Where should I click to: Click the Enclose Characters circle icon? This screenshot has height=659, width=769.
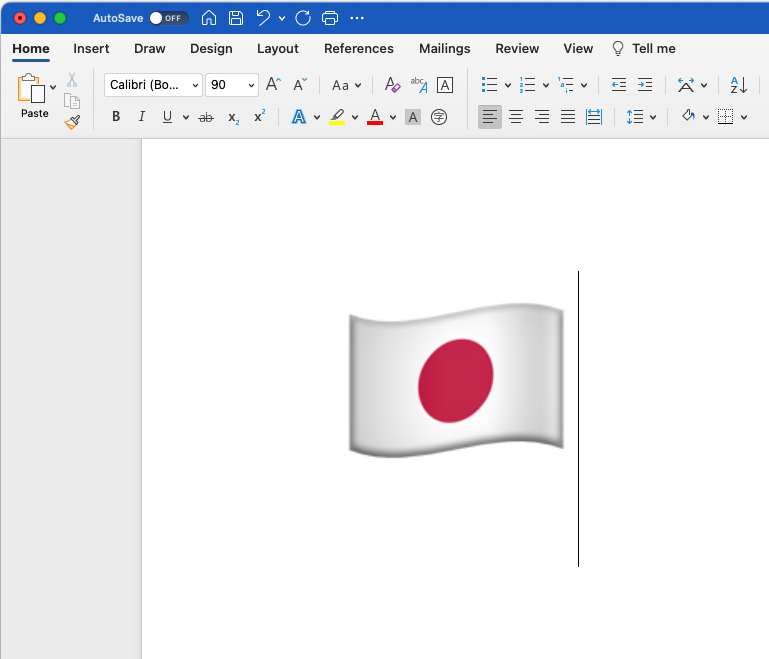click(x=439, y=117)
